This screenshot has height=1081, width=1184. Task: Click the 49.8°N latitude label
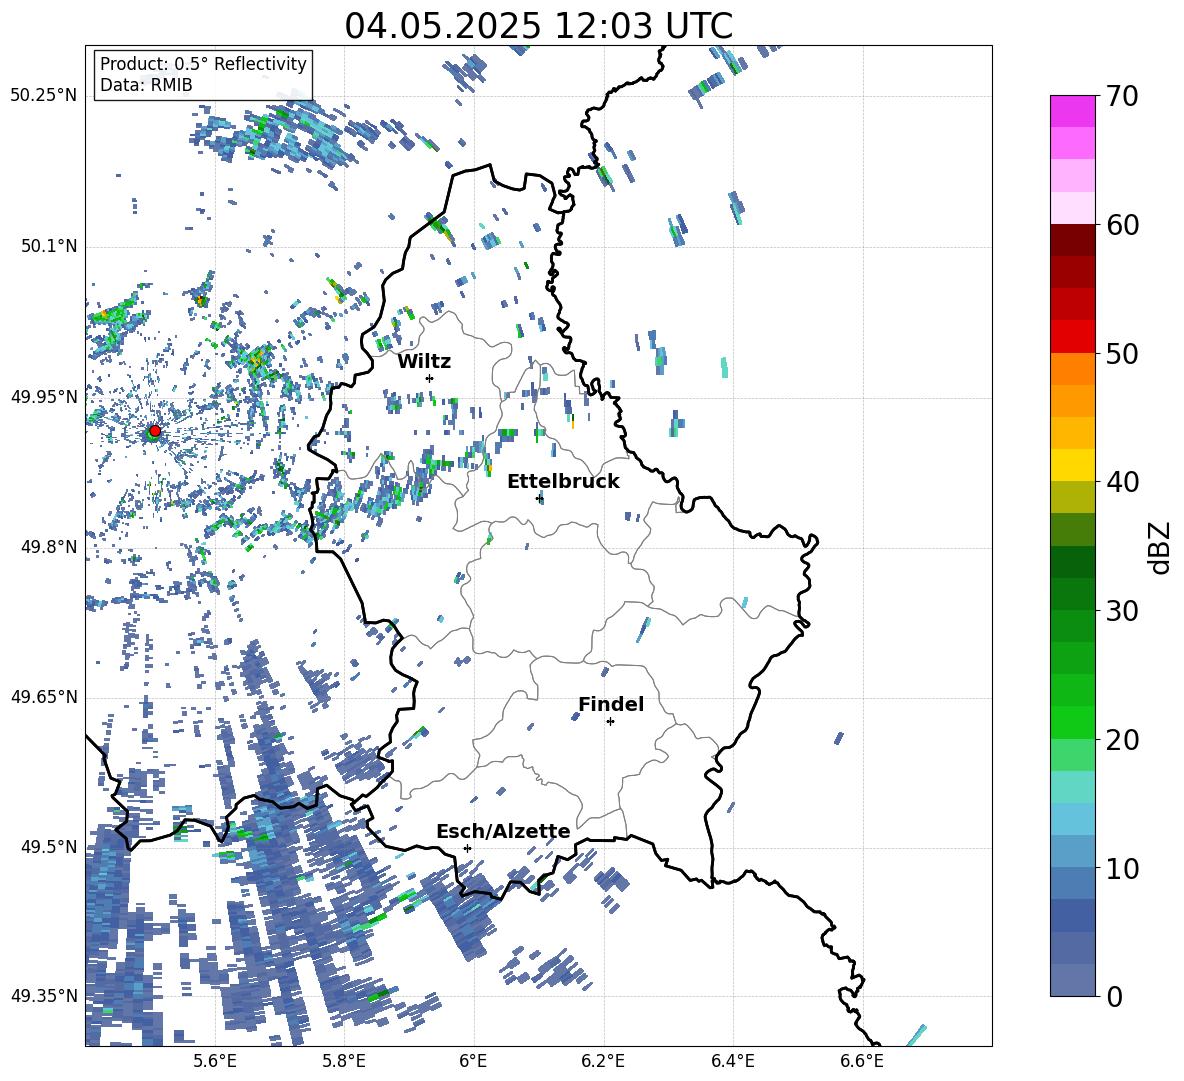49,547
